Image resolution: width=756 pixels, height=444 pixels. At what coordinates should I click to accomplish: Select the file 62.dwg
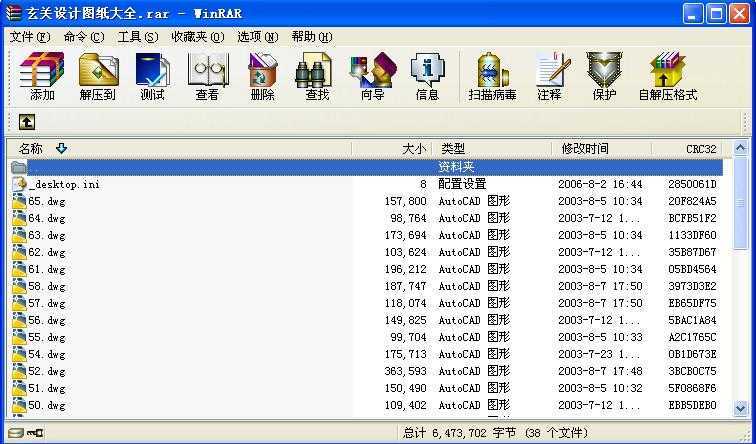47,252
